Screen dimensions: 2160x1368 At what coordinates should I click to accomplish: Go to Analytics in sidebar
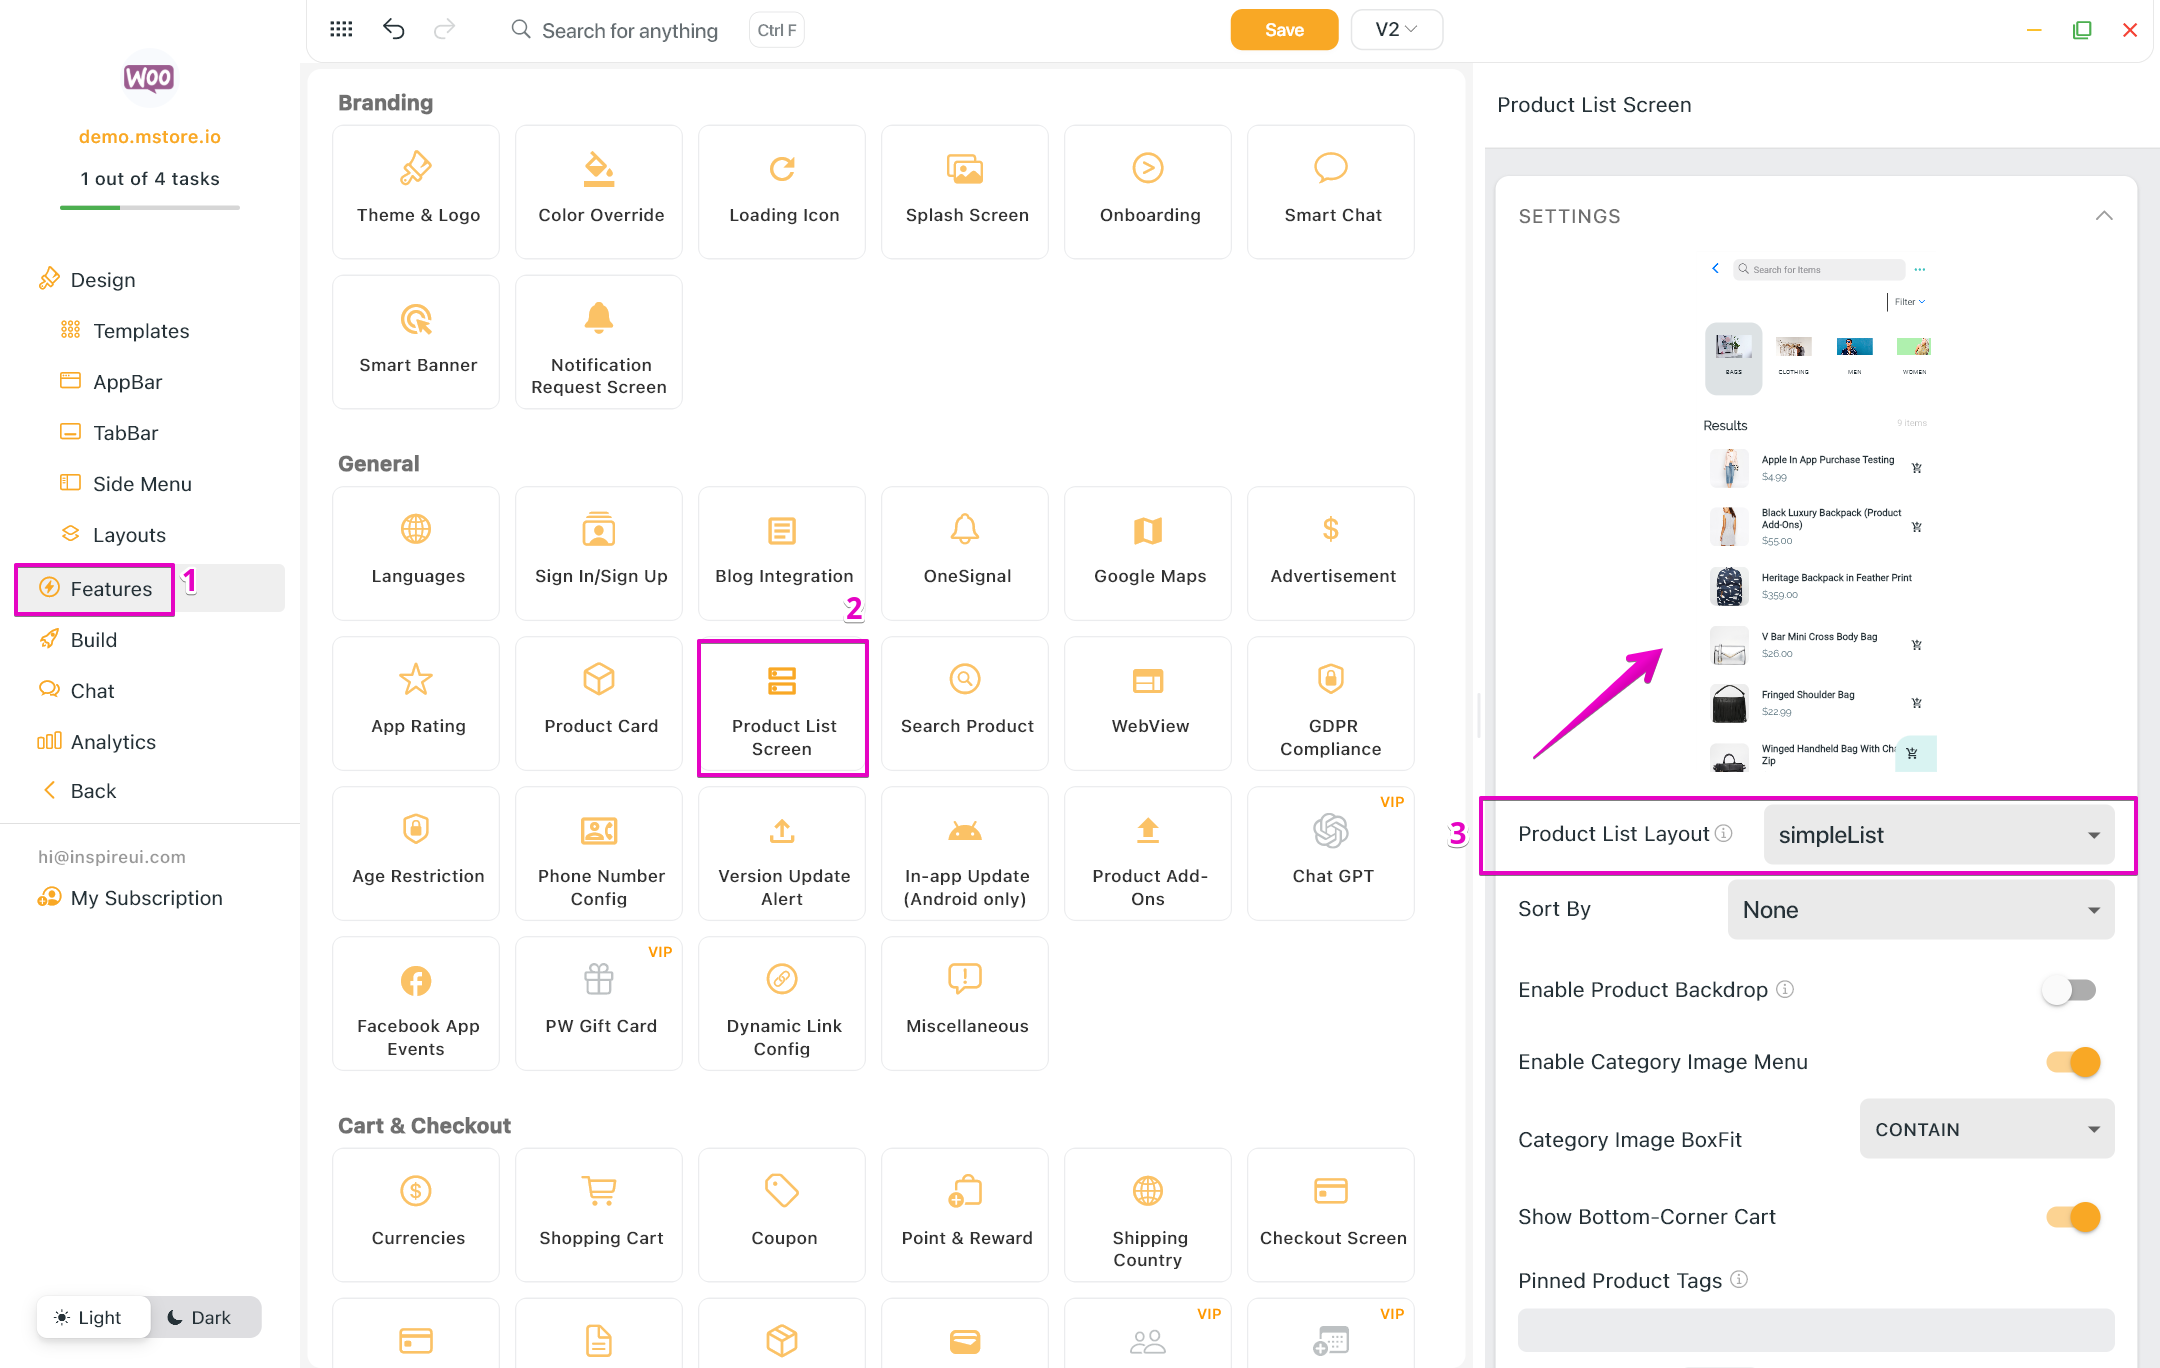tap(113, 742)
